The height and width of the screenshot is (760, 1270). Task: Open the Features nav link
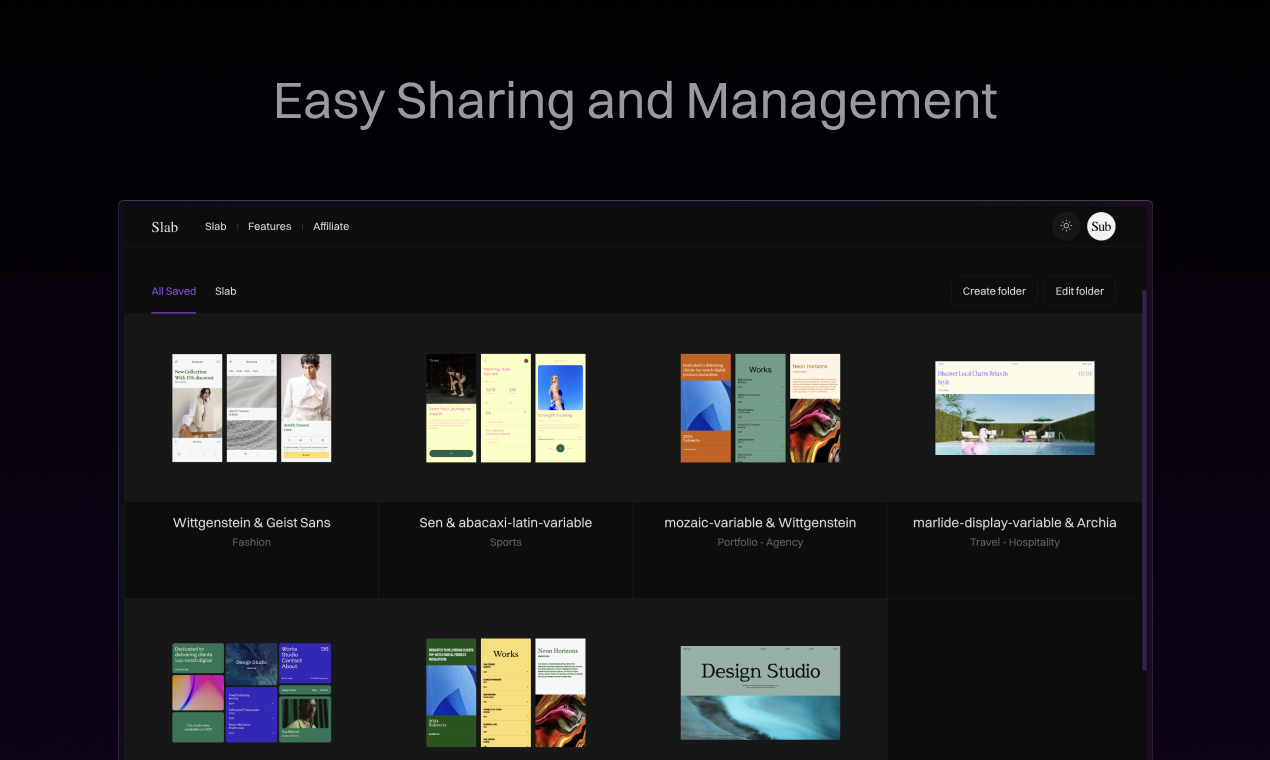point(270,227)
